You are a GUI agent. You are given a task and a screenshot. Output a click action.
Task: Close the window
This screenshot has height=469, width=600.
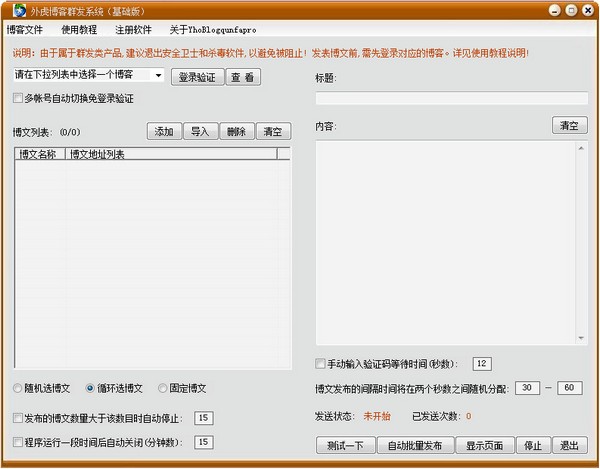point(588,11)
